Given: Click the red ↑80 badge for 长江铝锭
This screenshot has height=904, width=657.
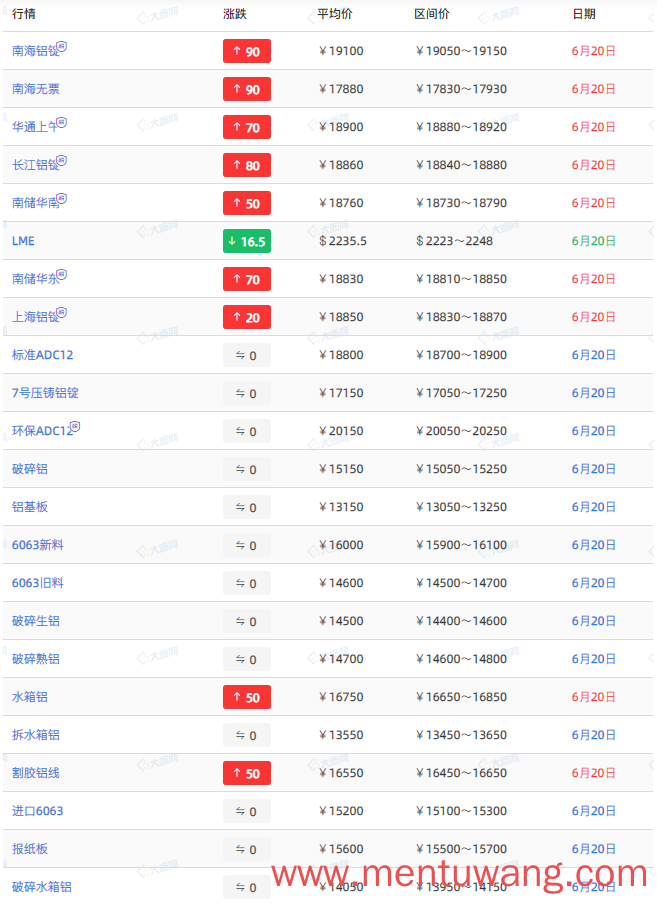Looking at the screenshot, I should (247, 165).
